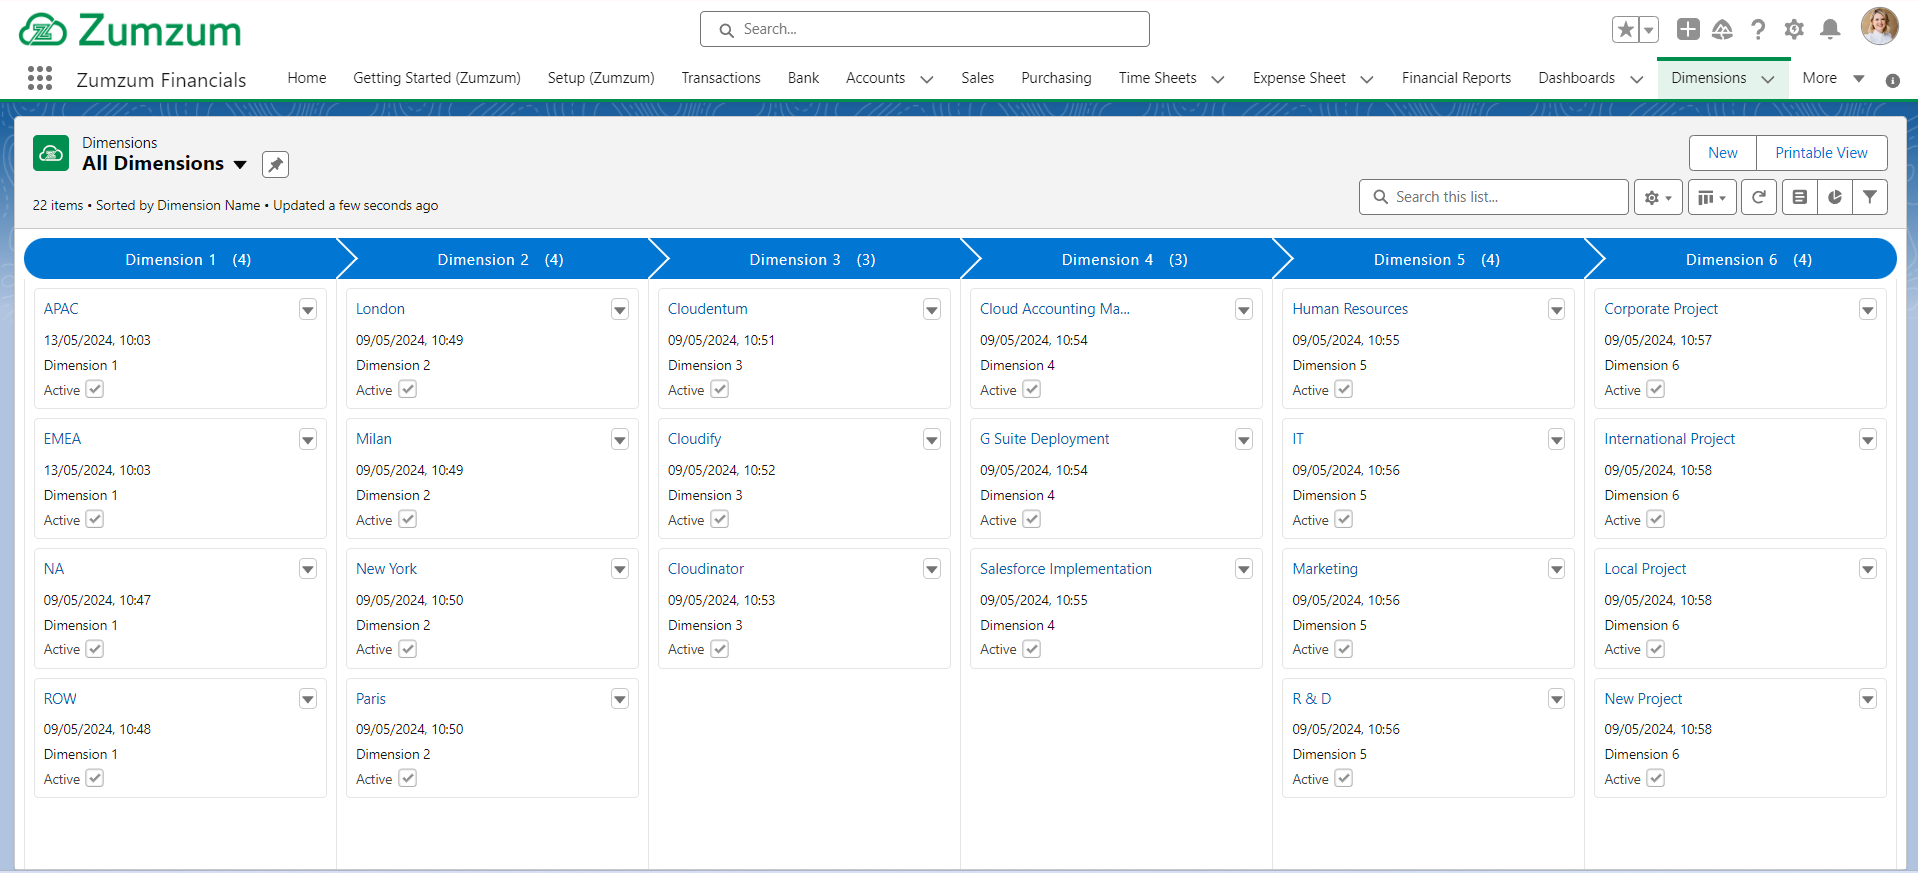1918x873 pixels.
Task: Open the Salesforce Help question mark icon
Action: (x=1758, y=29)
